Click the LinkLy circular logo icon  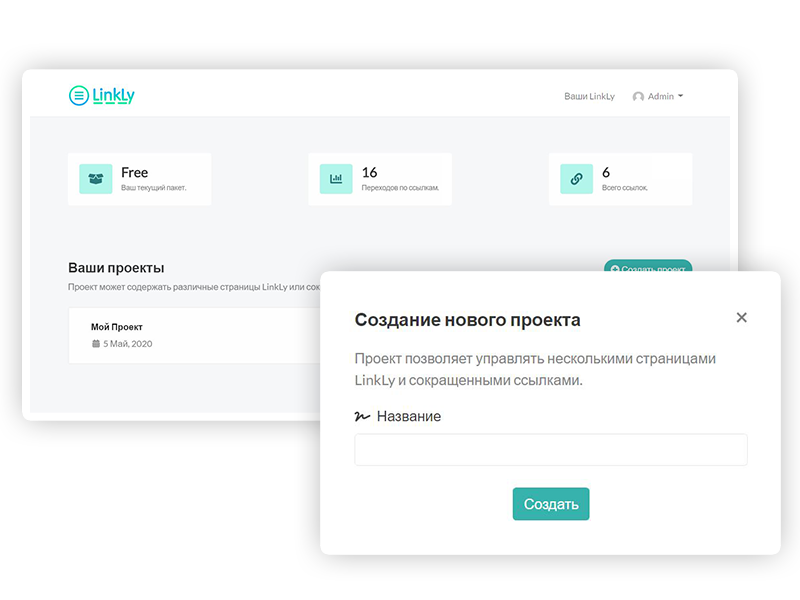coord(79,96)
